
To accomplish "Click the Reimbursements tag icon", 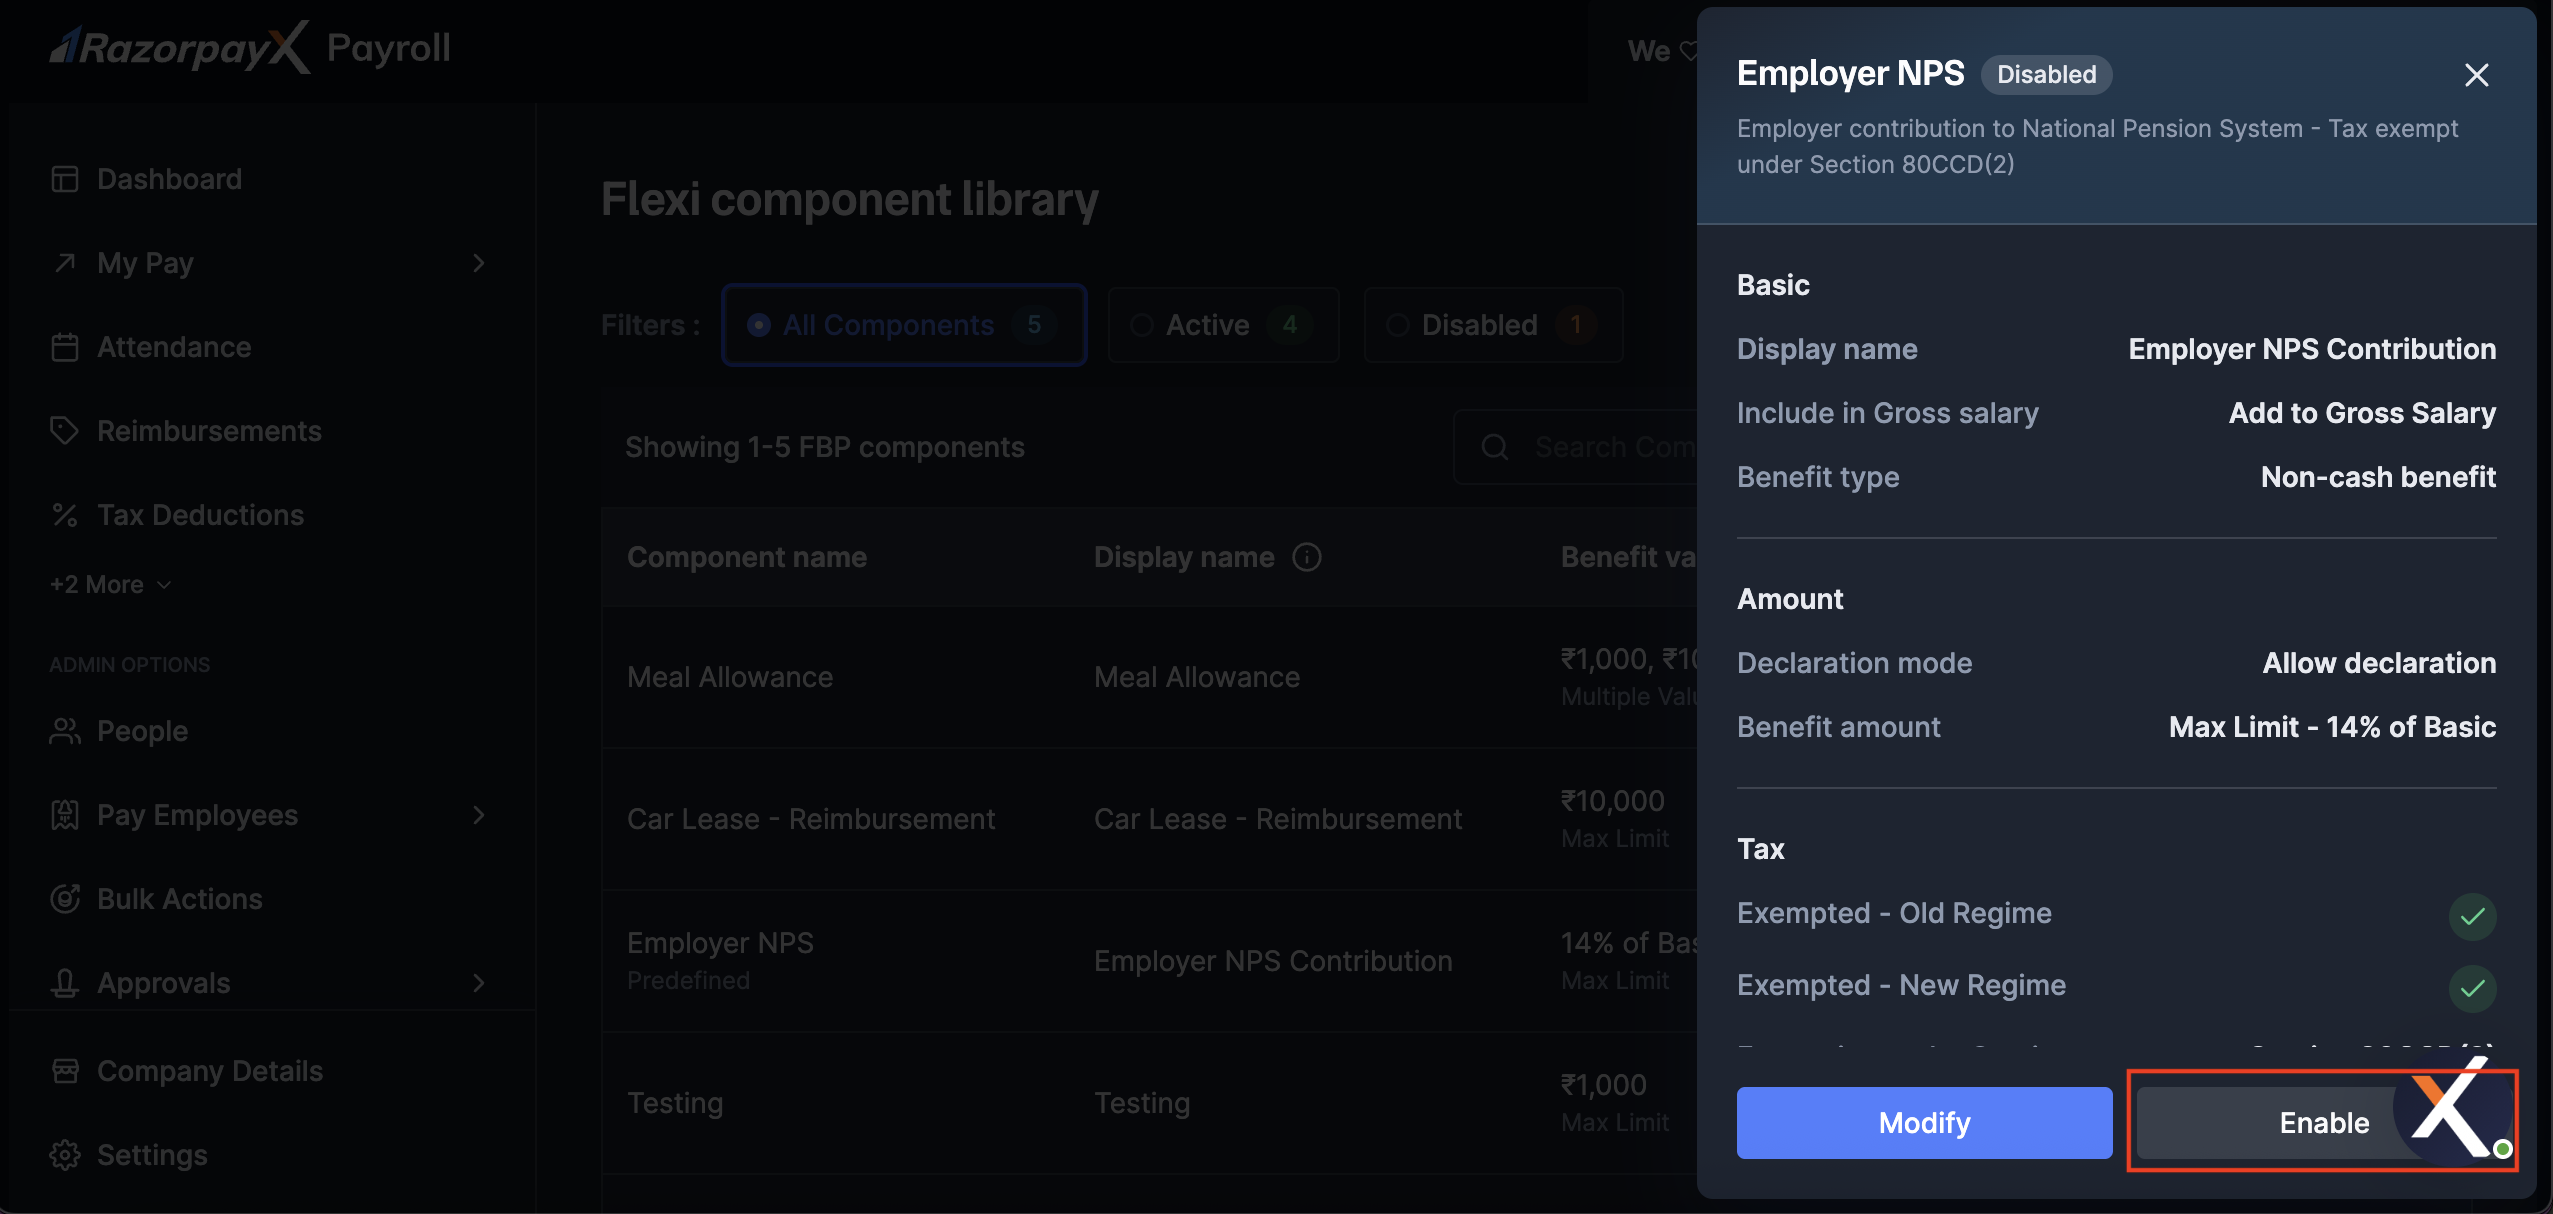I will tap(65, 431).
